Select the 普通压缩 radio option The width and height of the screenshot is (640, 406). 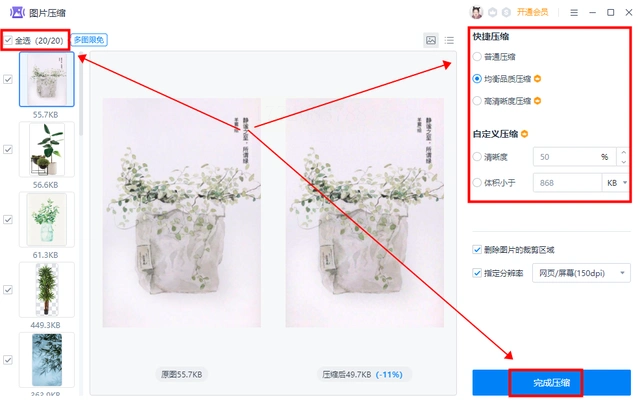click(477, 56)
